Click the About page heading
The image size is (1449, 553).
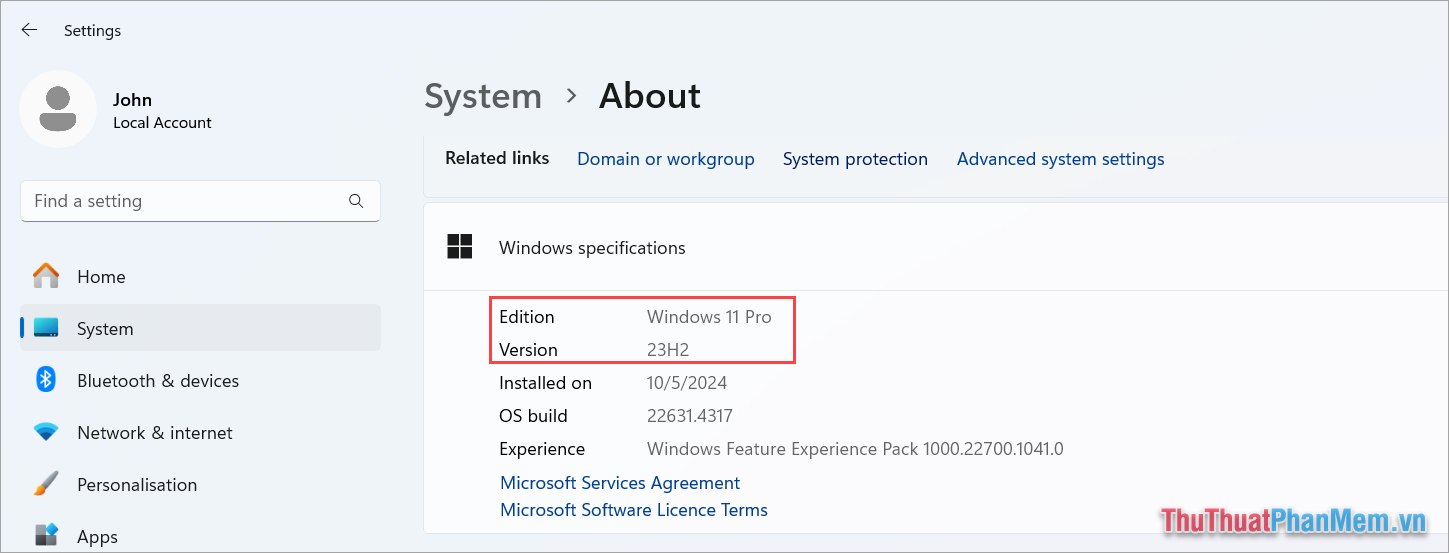(650, 96)
